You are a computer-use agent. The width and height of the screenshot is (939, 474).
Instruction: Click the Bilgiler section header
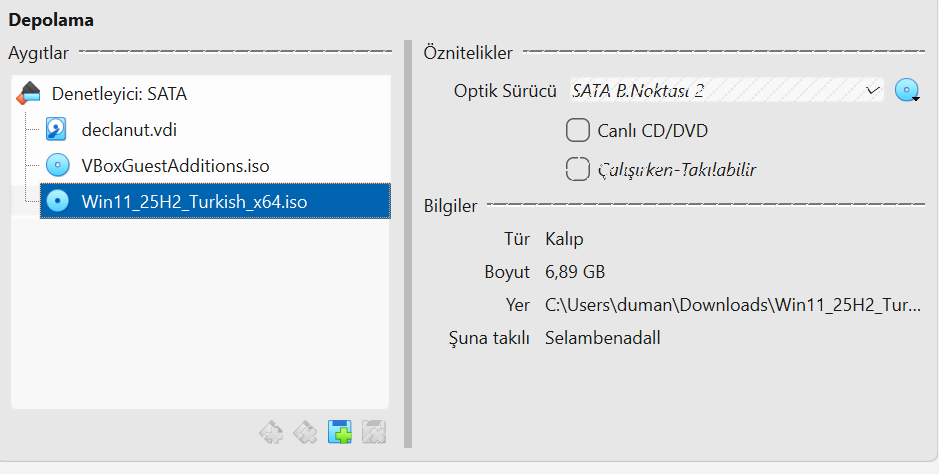coord(451,206)
